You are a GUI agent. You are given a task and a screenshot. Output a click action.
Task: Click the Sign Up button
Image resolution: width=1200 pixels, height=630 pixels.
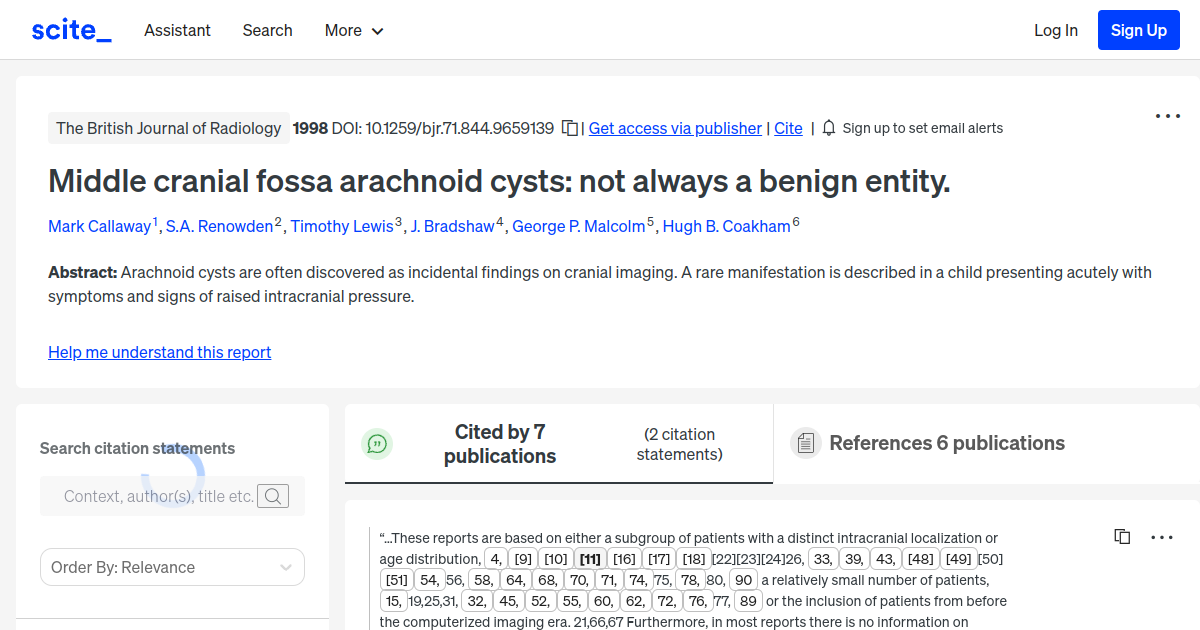click(1138, 29)
